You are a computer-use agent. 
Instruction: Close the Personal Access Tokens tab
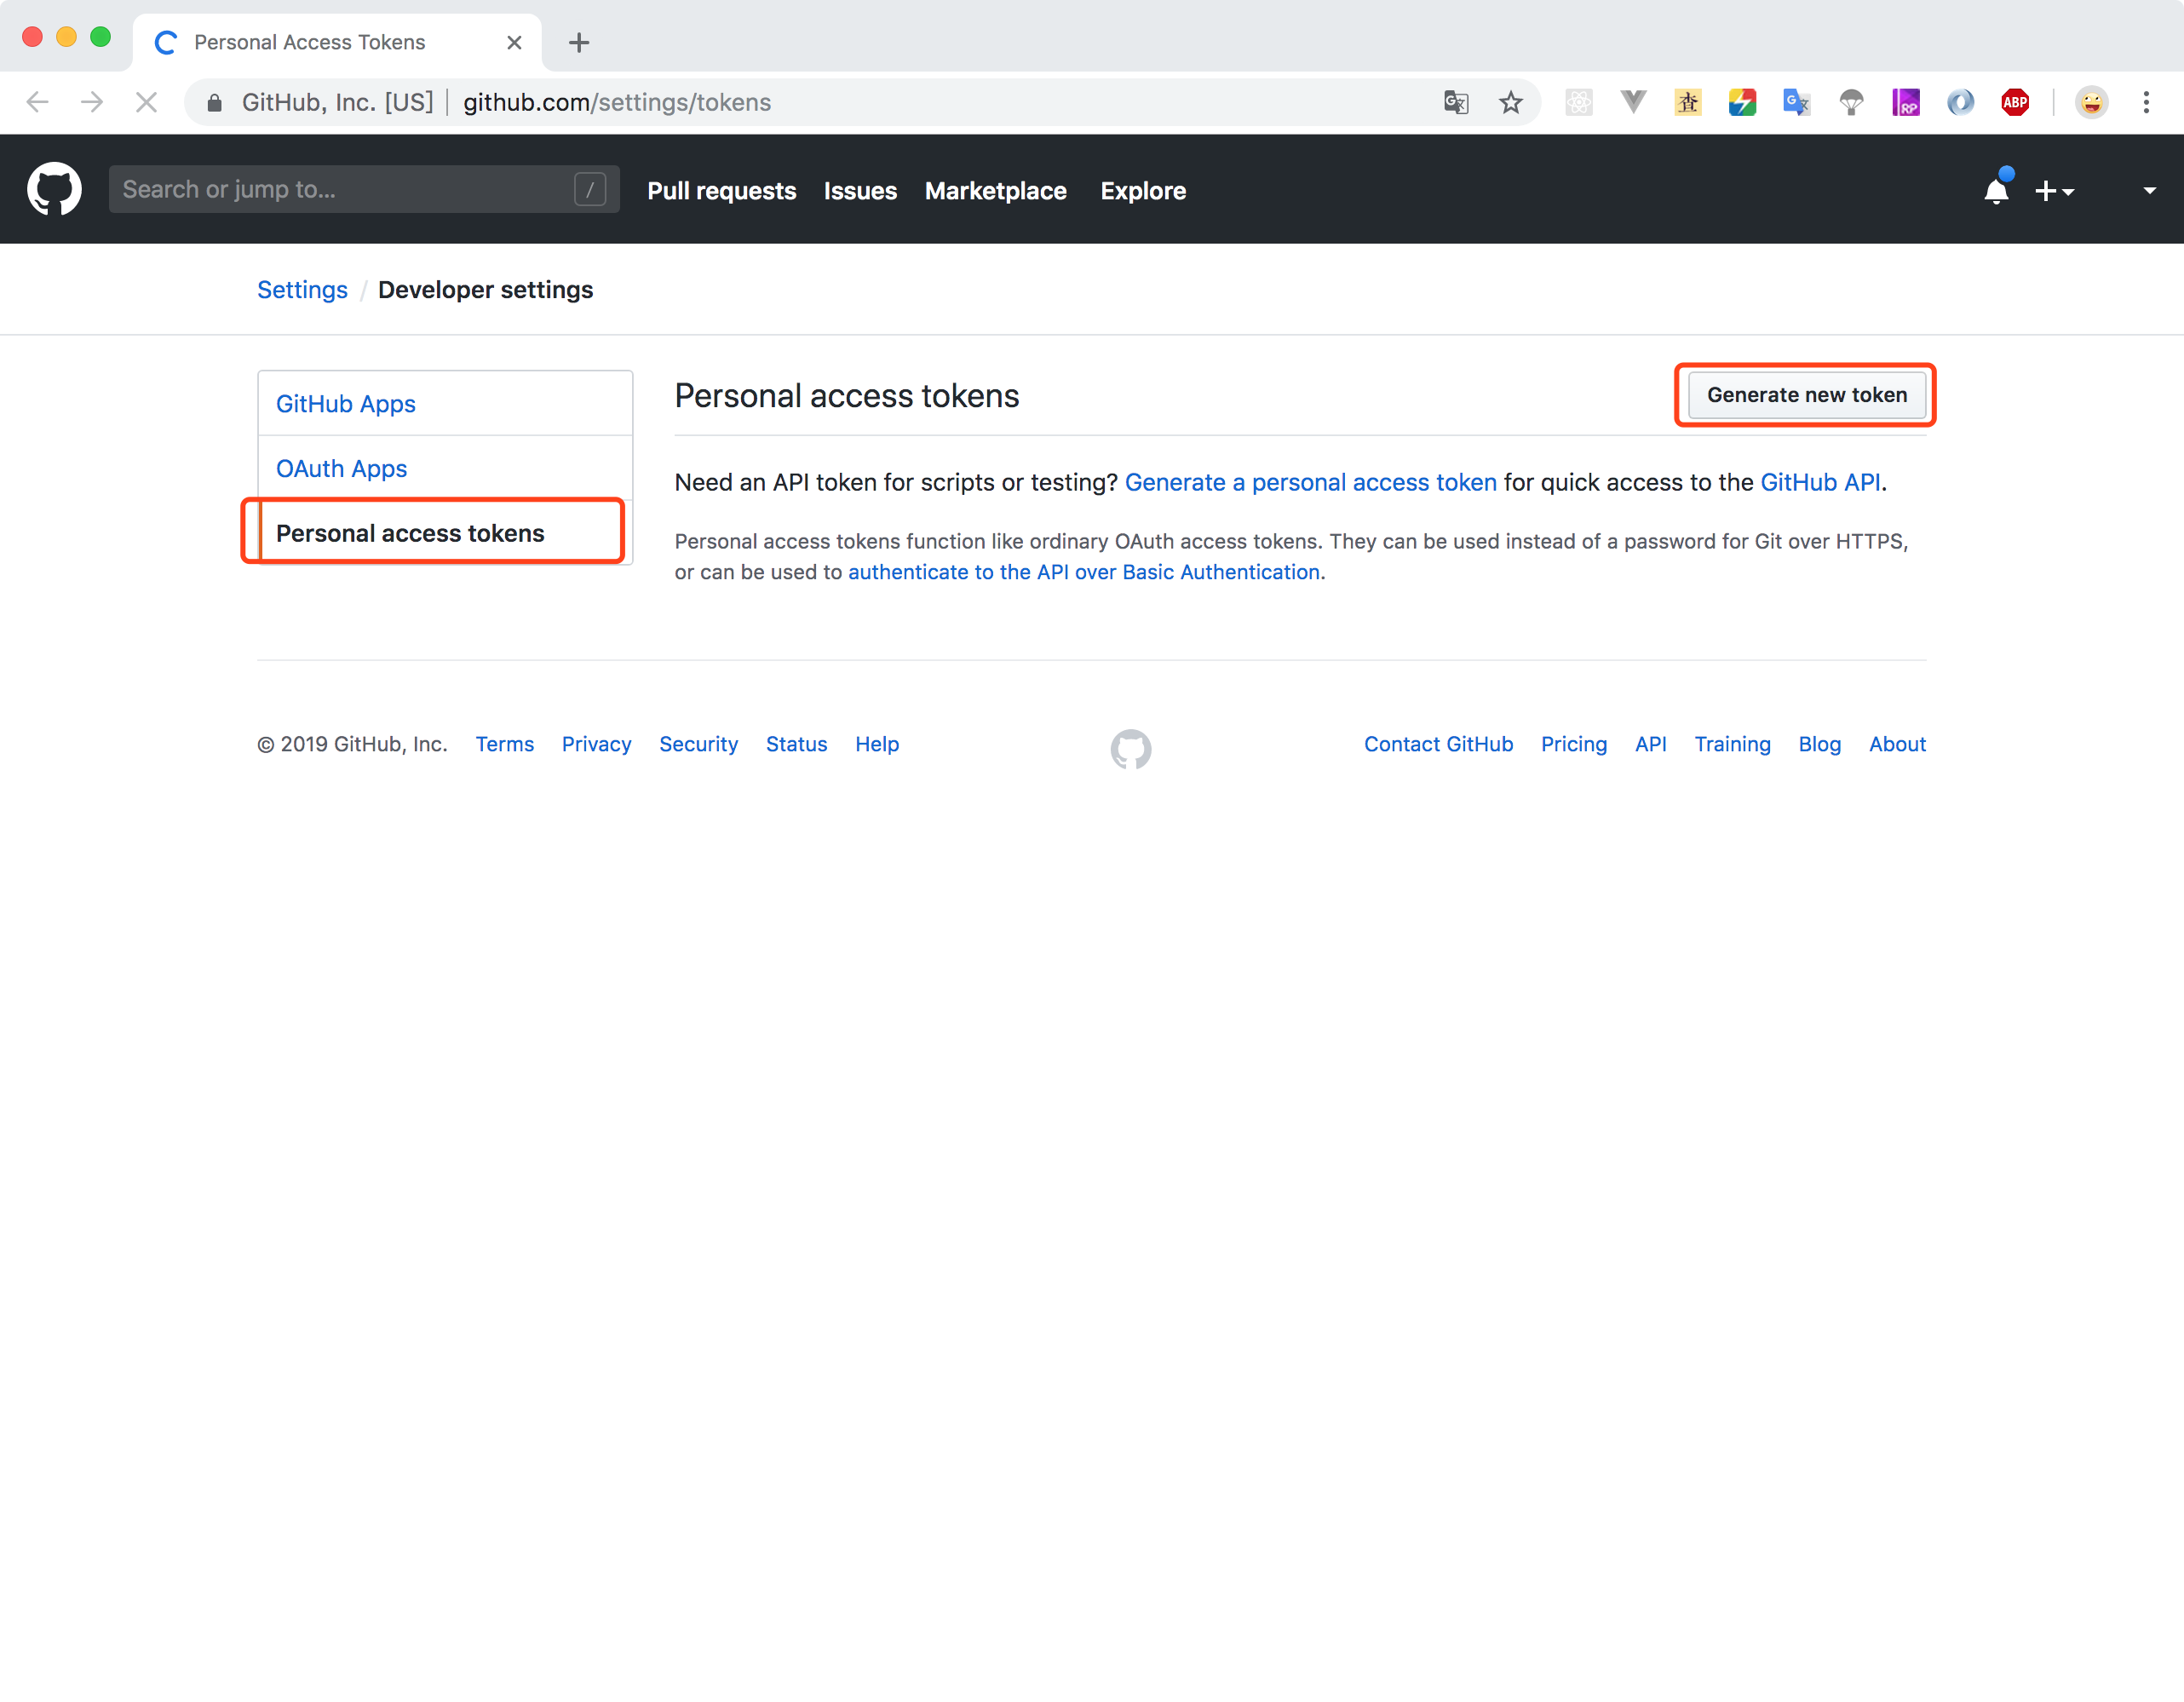coord(514,42)
